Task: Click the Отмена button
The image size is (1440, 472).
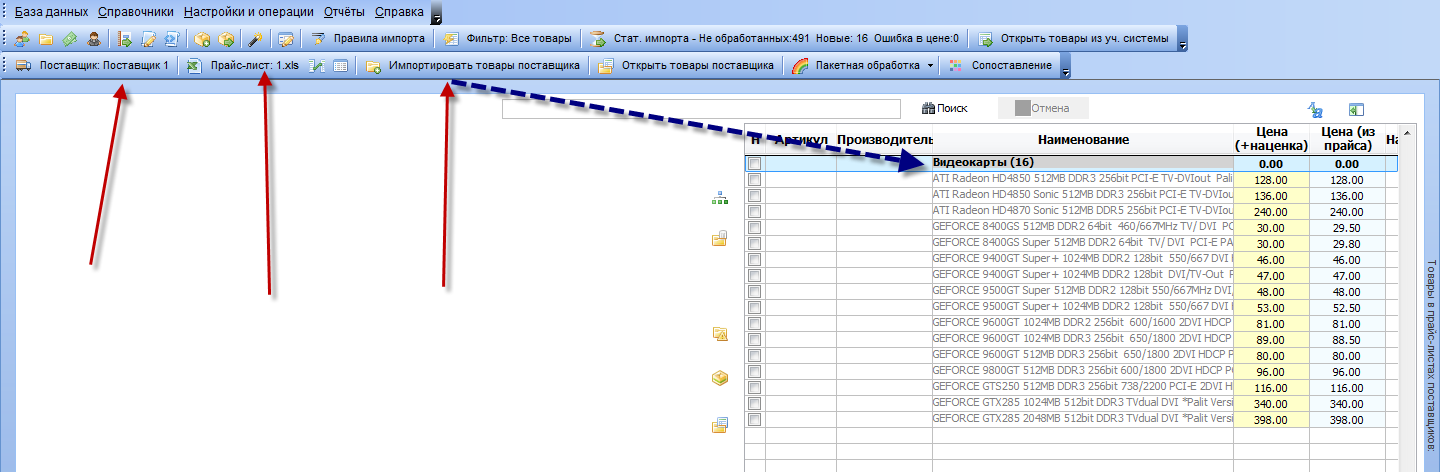Action: click(1043, 108)
